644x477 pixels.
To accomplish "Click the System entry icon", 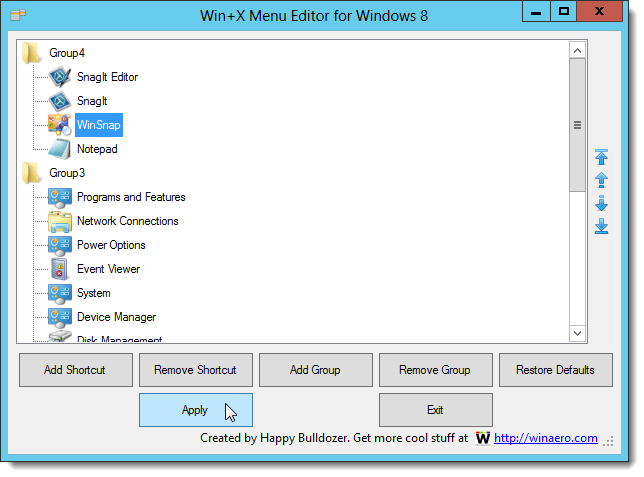I will point(60,293).
